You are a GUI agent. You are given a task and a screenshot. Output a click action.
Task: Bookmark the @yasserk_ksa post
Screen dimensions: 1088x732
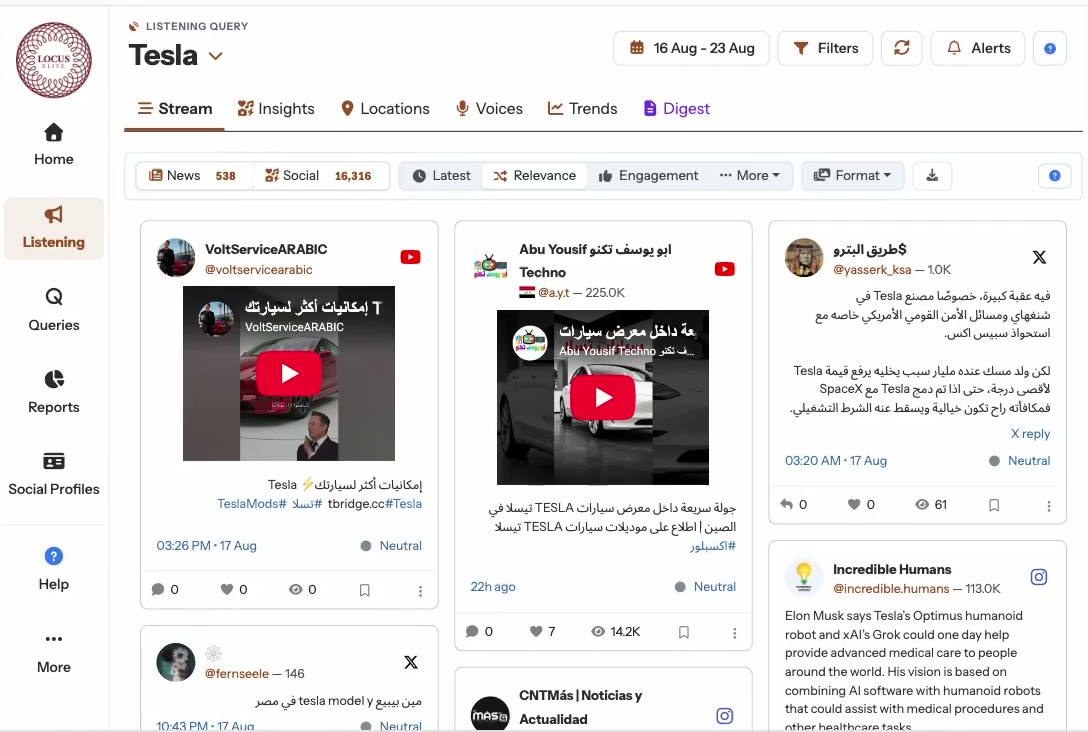pos(994,505)
